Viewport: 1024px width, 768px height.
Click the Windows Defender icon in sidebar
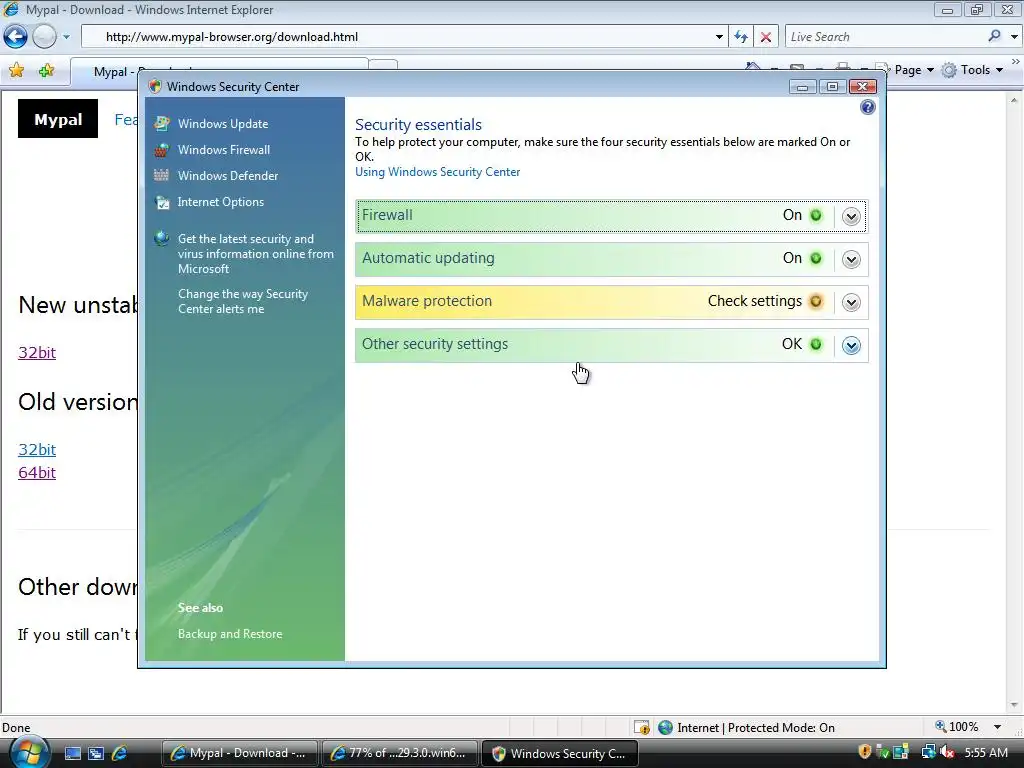(x=161, y=175)
